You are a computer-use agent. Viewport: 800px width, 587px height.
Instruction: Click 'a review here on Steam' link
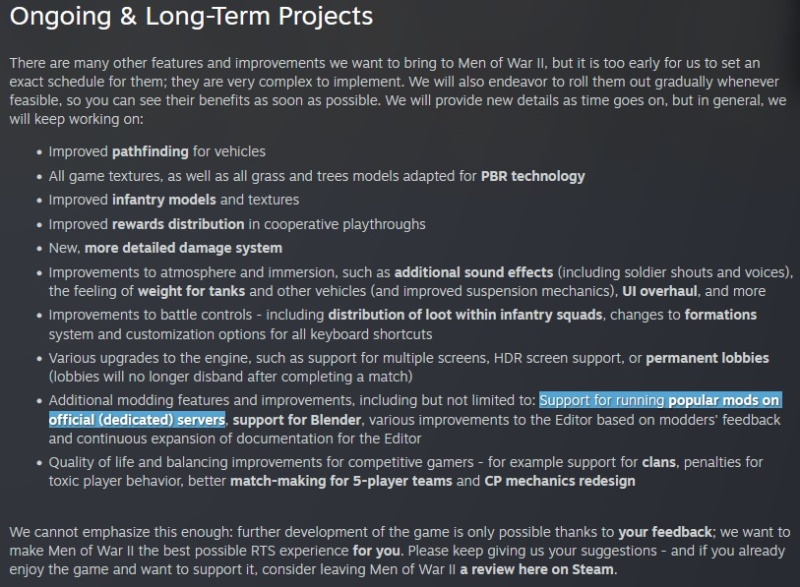click(x=536, y=569)
